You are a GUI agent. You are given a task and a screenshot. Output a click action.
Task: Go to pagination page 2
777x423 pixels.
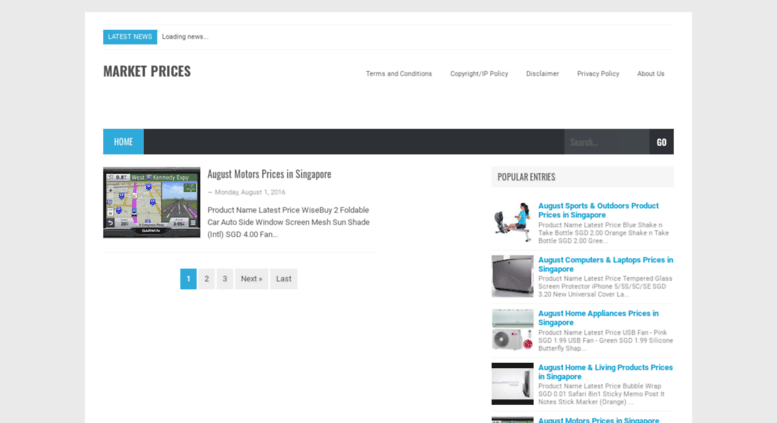tap(207, 279)
